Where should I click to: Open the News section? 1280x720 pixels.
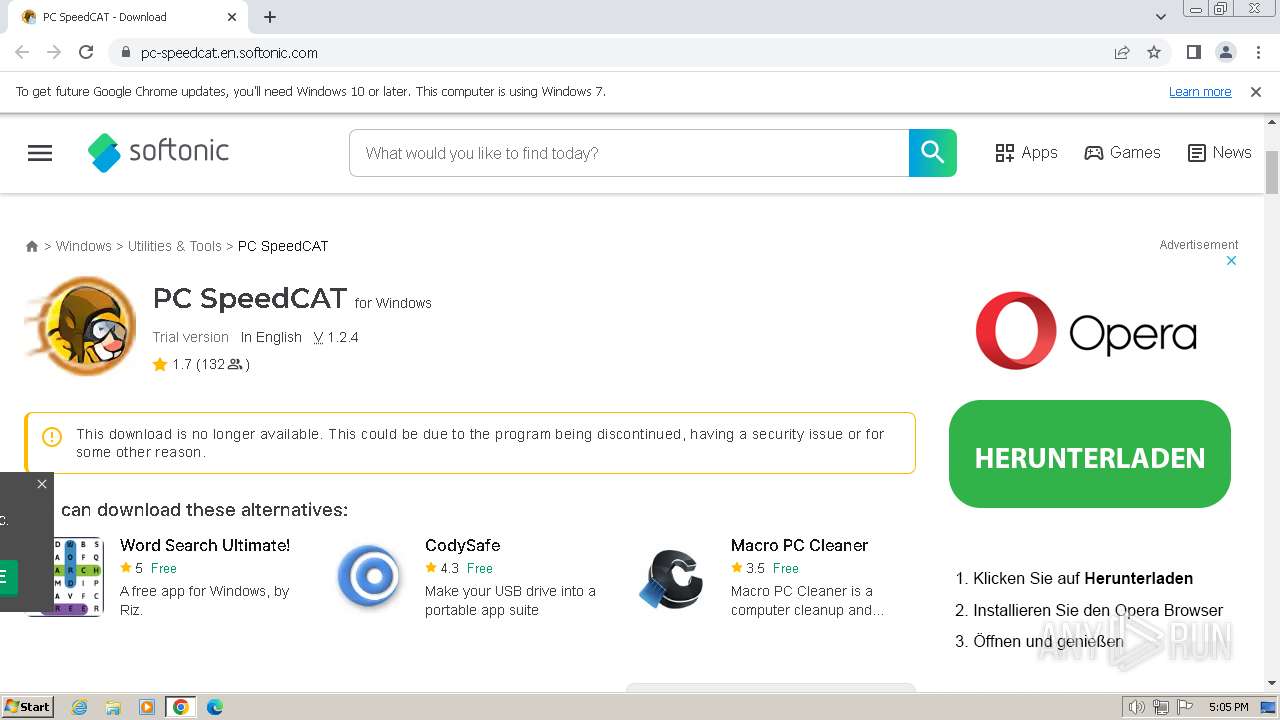point(1219,152)
